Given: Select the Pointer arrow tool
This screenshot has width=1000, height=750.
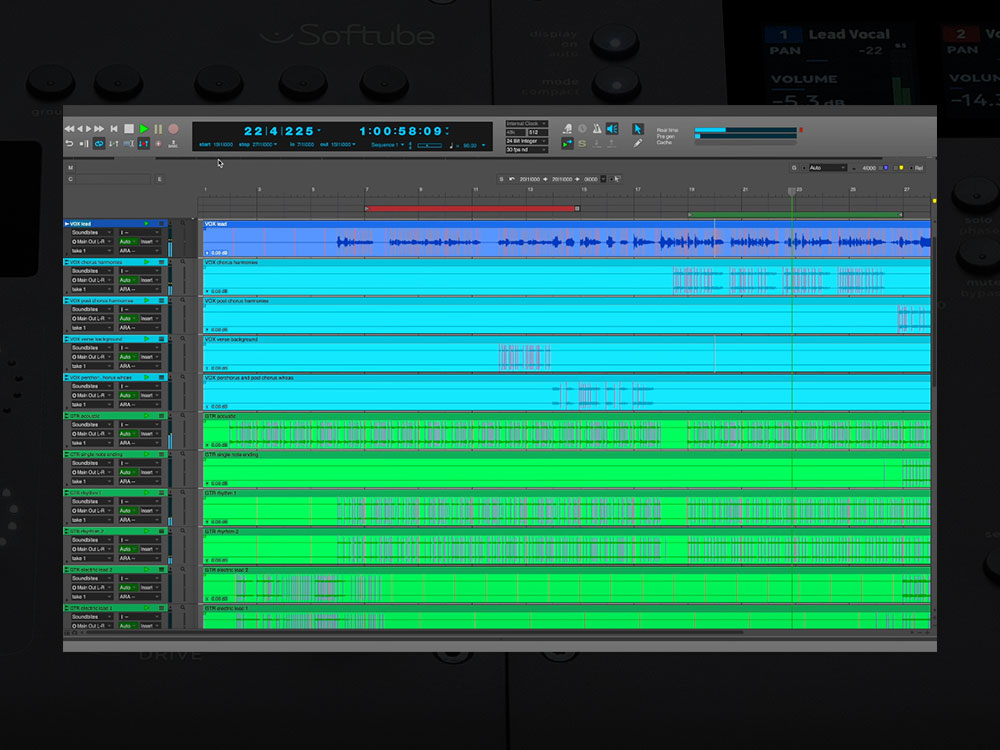Looking at the screenshot, I should 638,129.
